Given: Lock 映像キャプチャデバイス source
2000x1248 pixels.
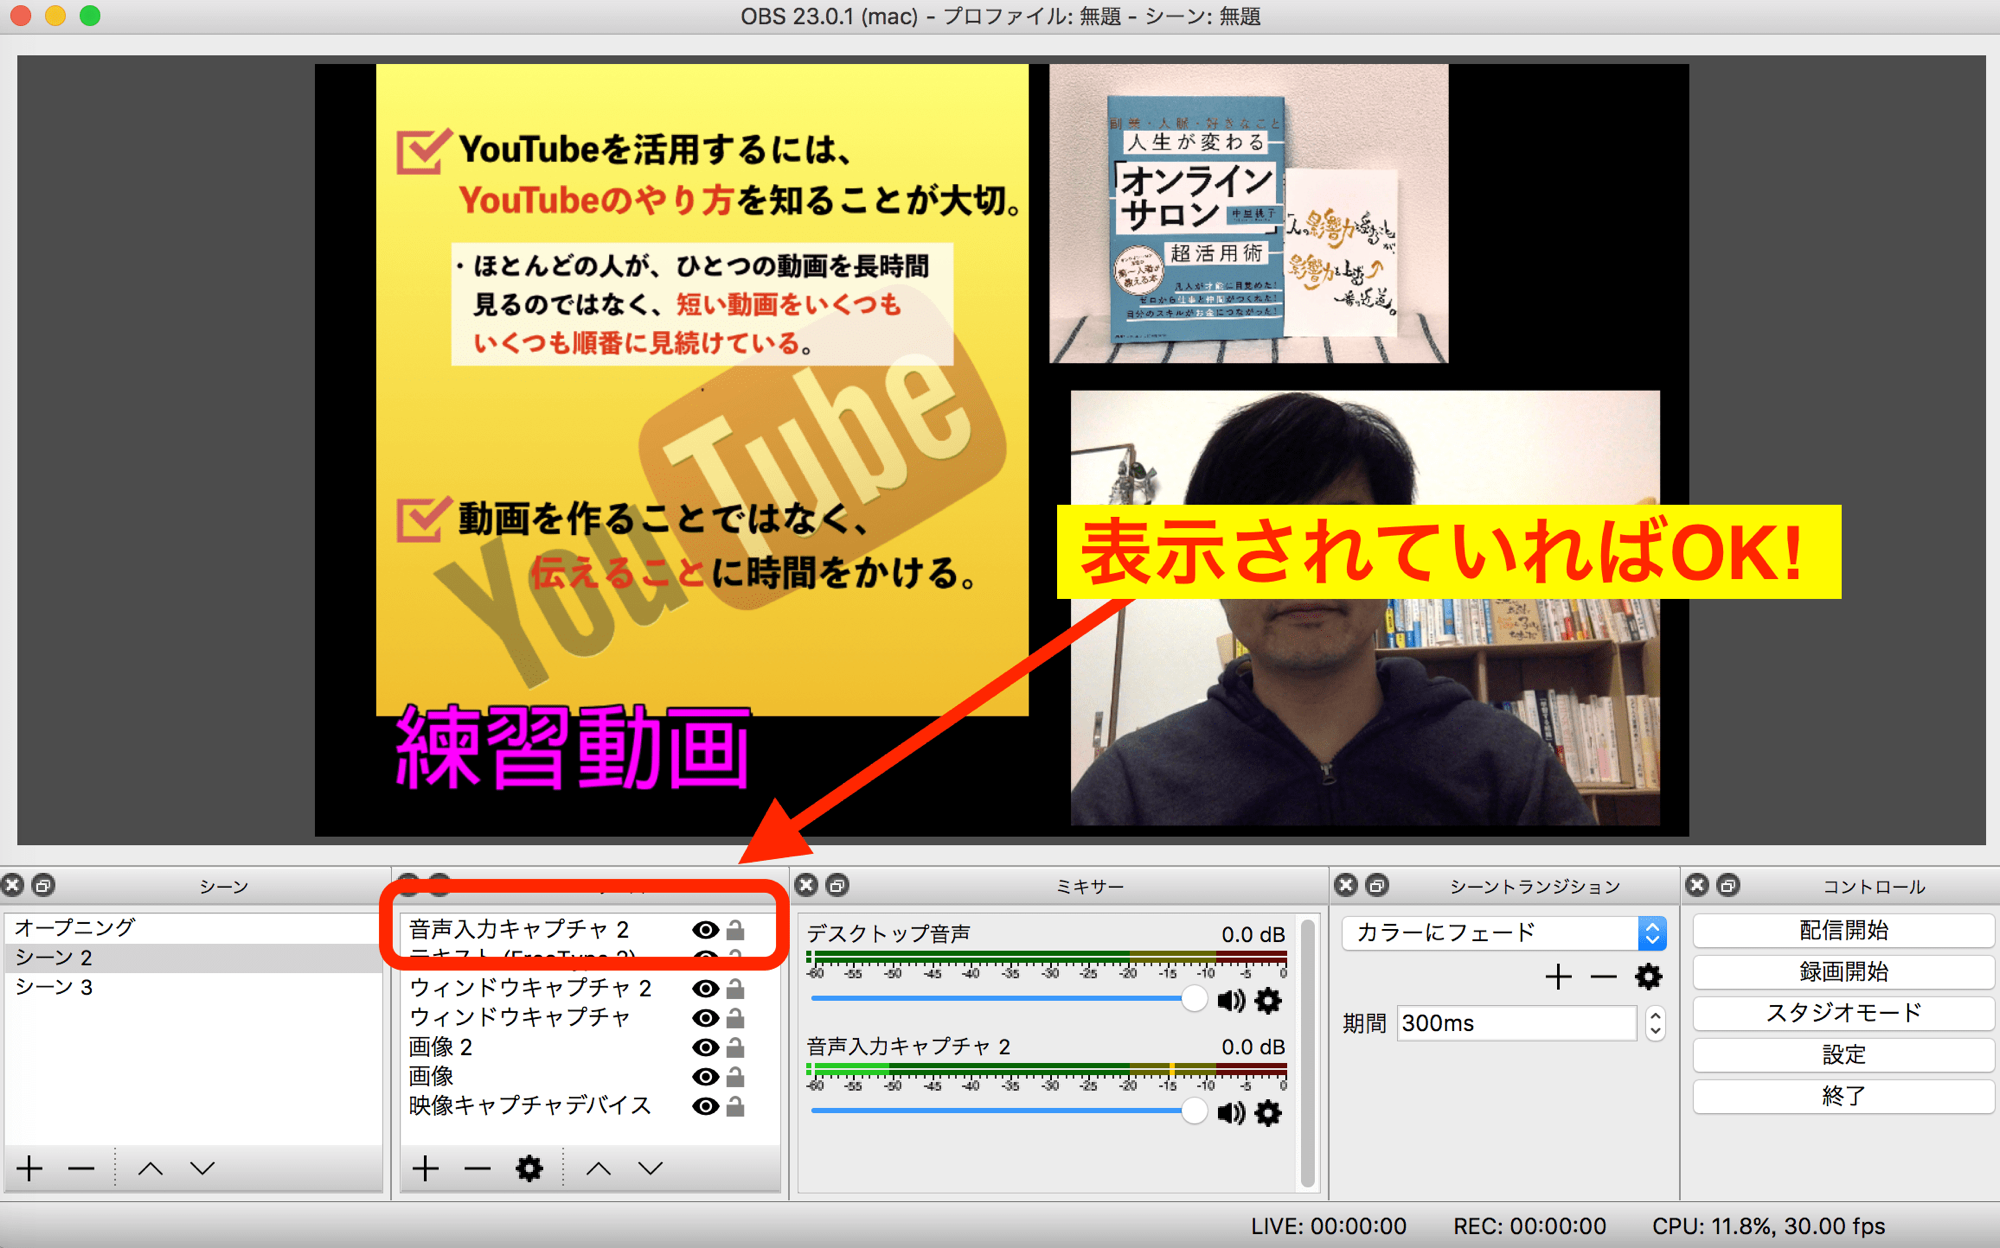Looking at the screenshot, I should coord(735,1106).
